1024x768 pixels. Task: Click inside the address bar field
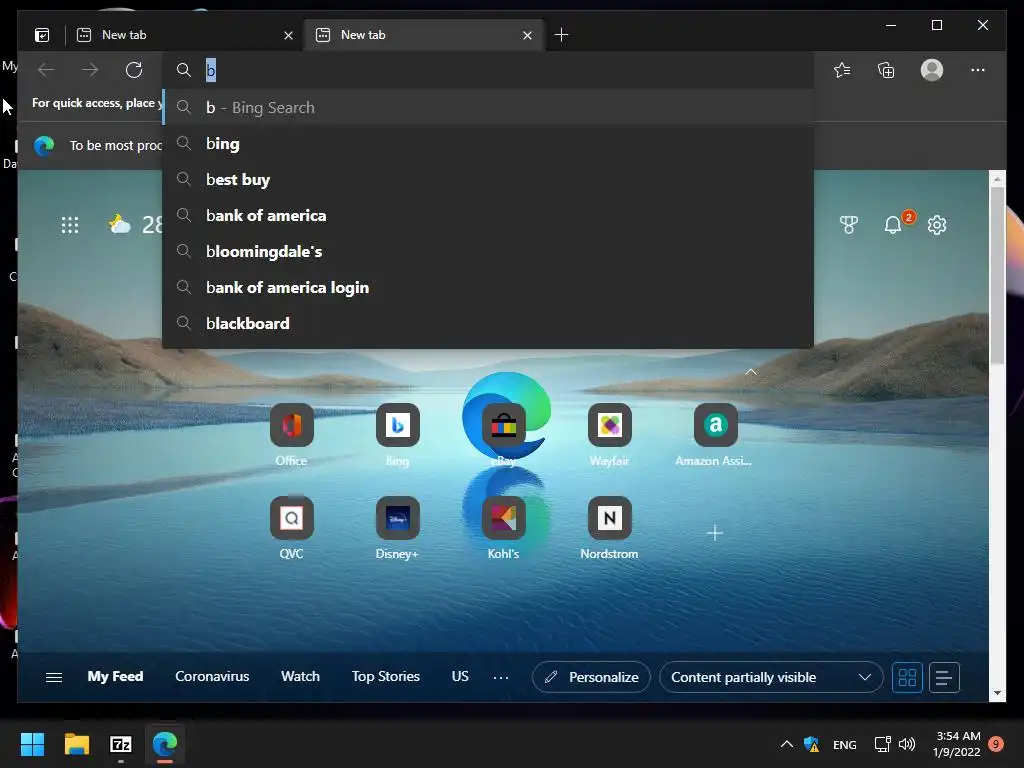click(488, 70)
